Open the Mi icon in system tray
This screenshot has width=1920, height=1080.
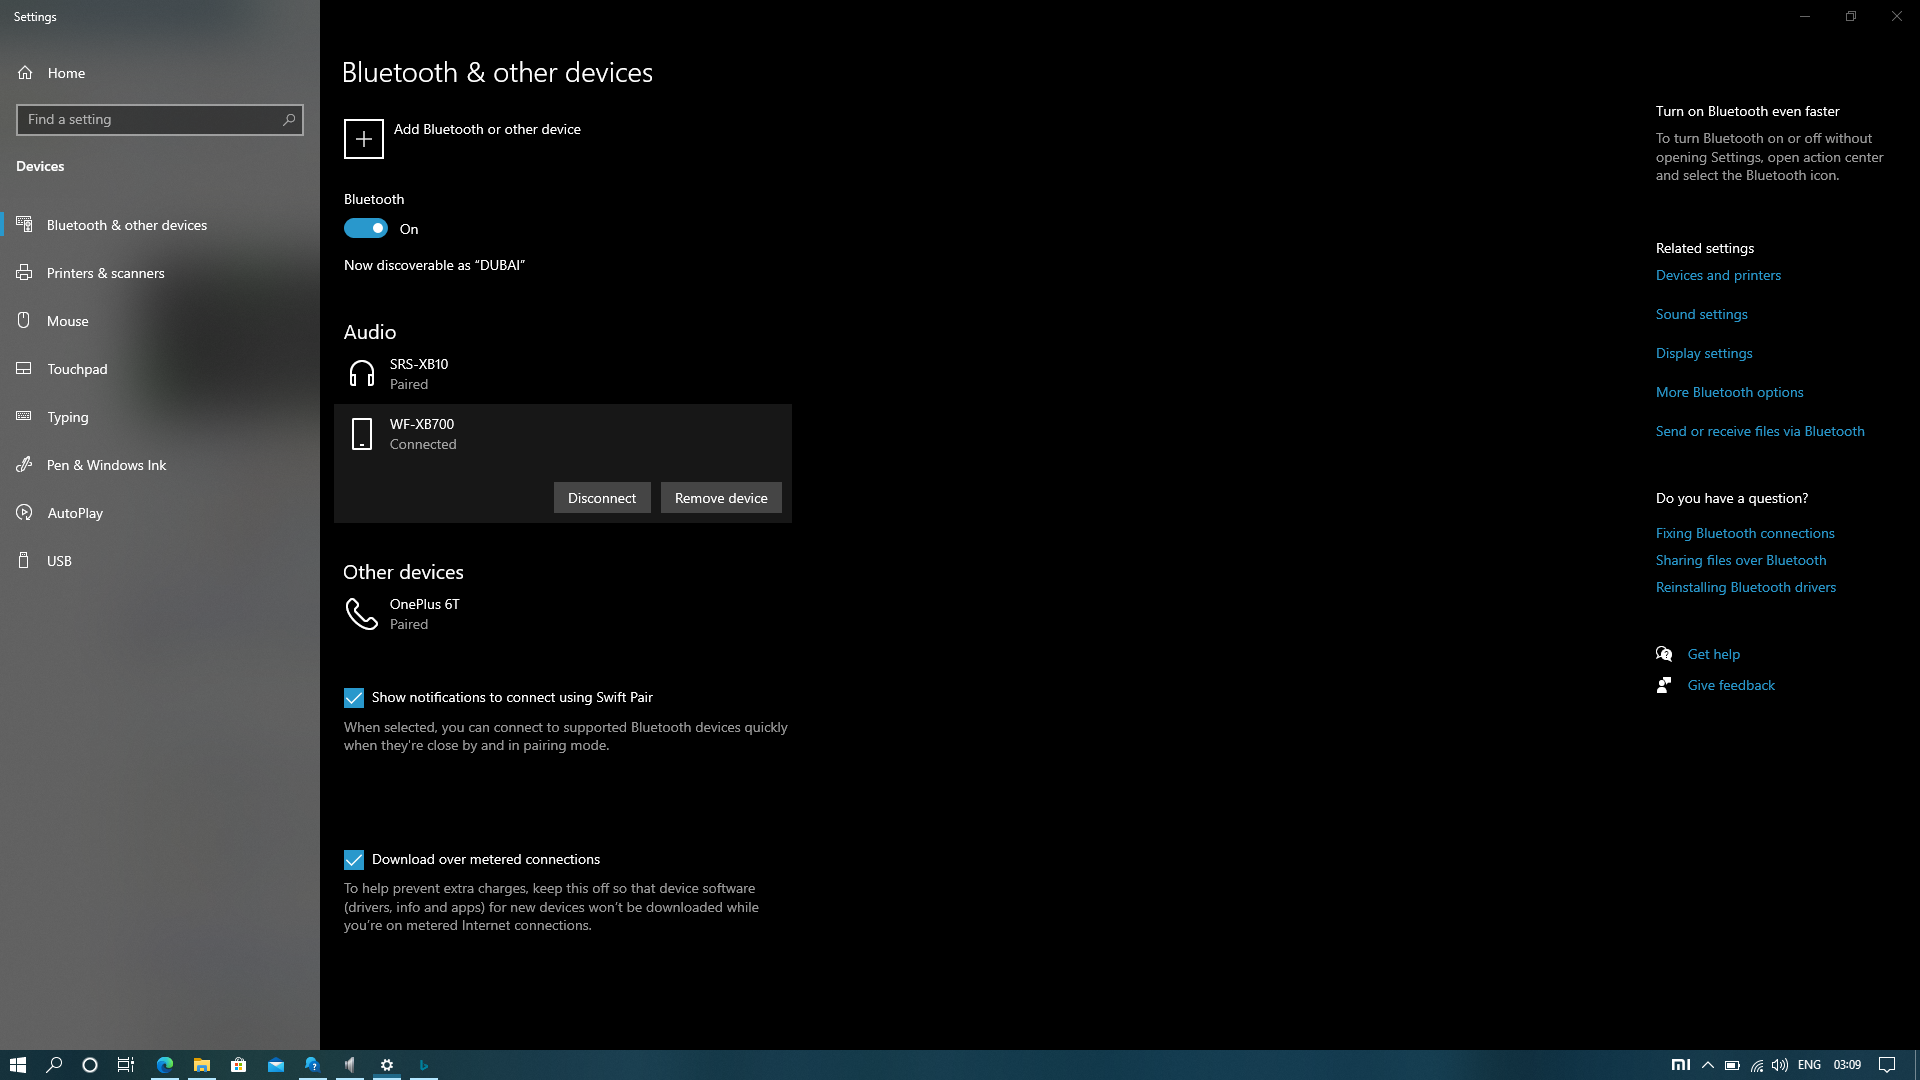click(1681, 1065)
